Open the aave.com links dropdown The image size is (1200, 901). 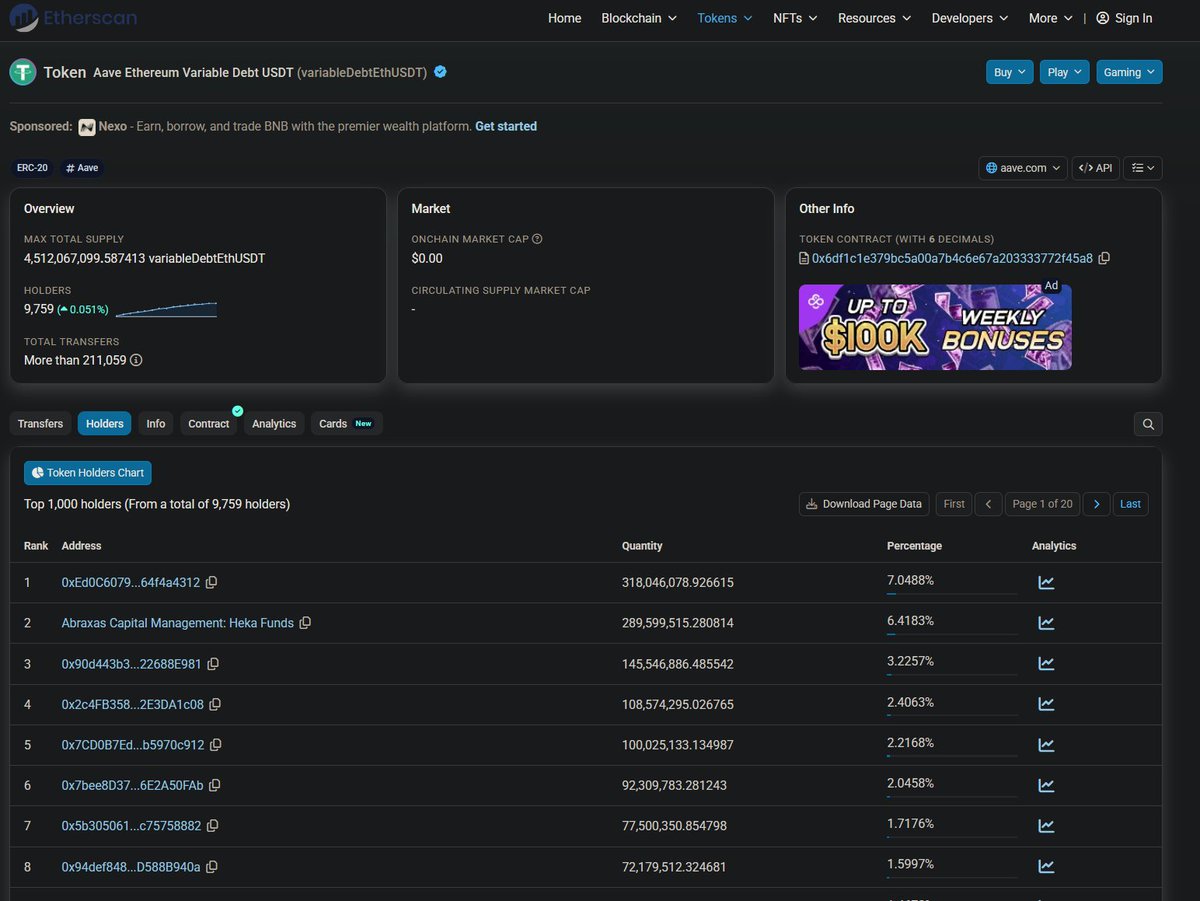click(1023, 168)
